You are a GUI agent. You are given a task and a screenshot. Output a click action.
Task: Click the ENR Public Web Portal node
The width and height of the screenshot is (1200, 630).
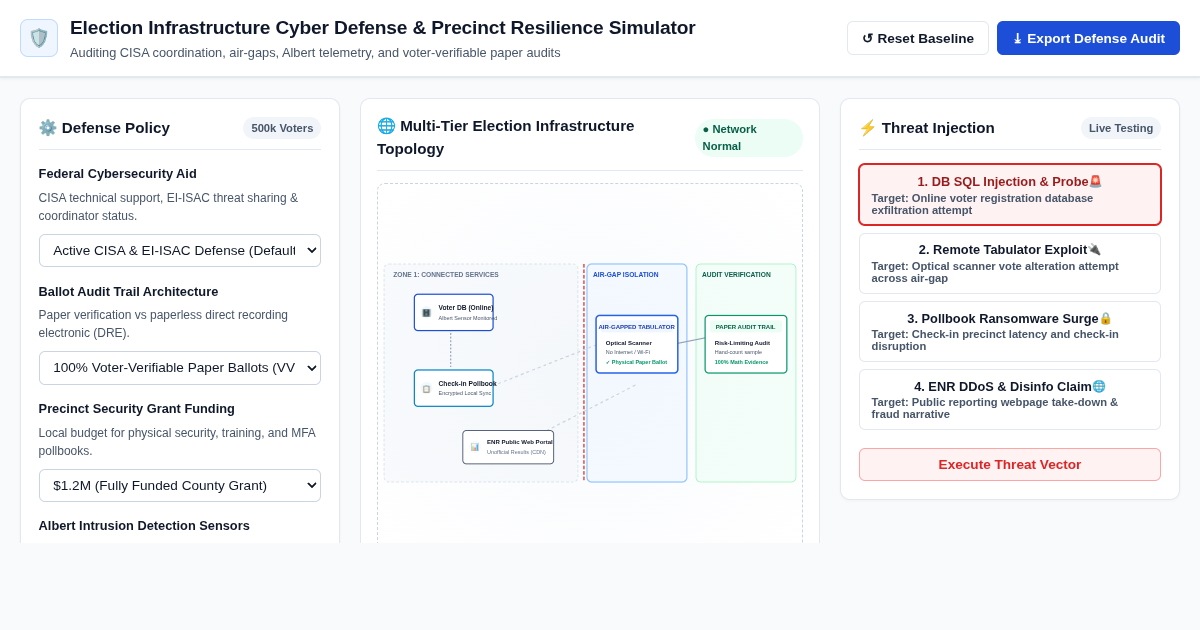tap(508, 447)
